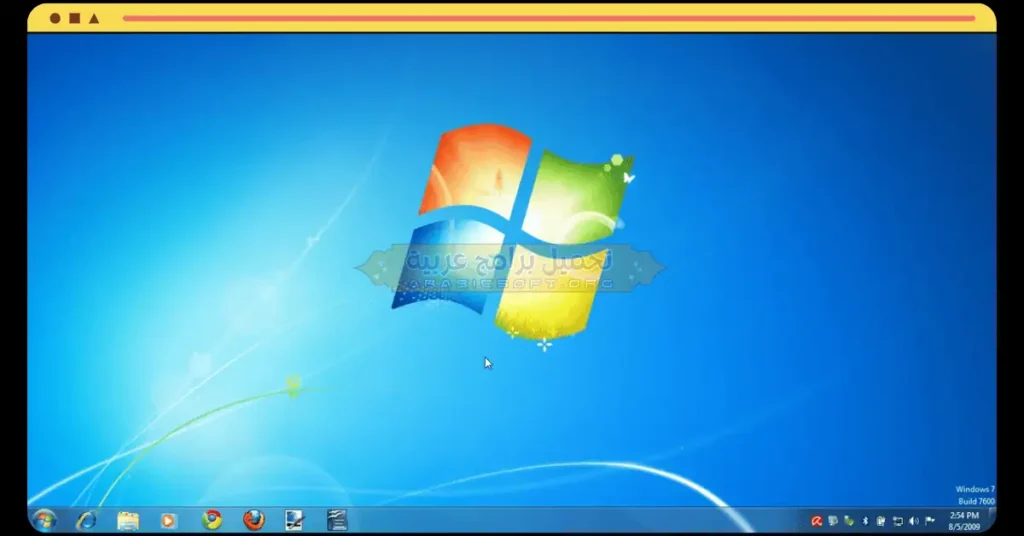The height and width of the screenshot is (536, 1024).
Task: Launch Windows Media Player from taskbar
Action: [168, 520]
